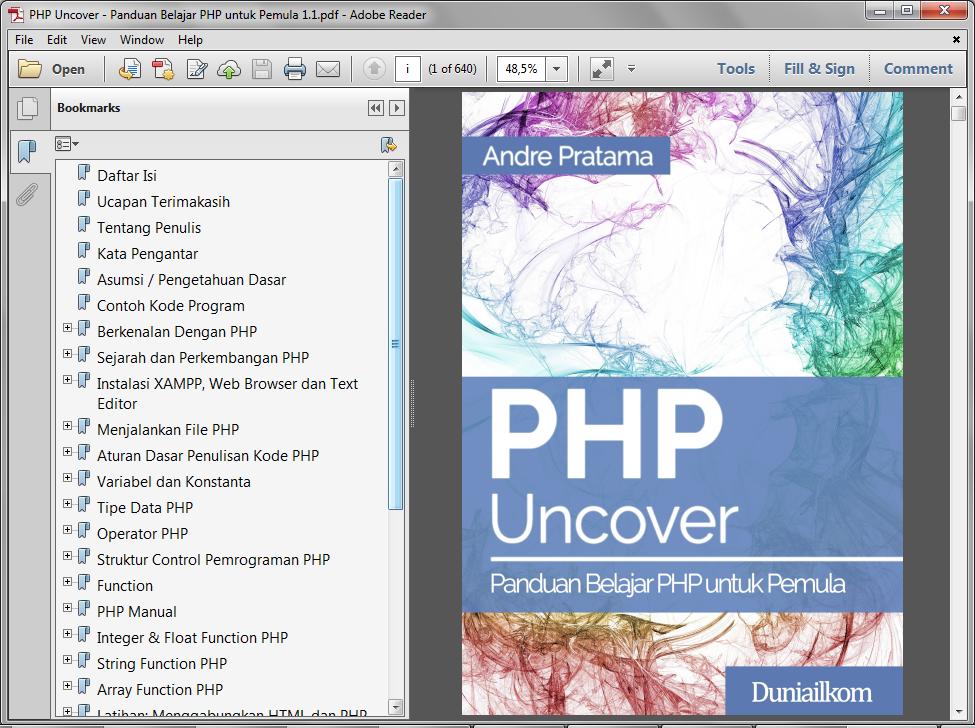Image resolution: width=975 pixels, height=728 pixels.
Task: Select the Contoh Kode Program bookmark
Action: pos(171,306)
